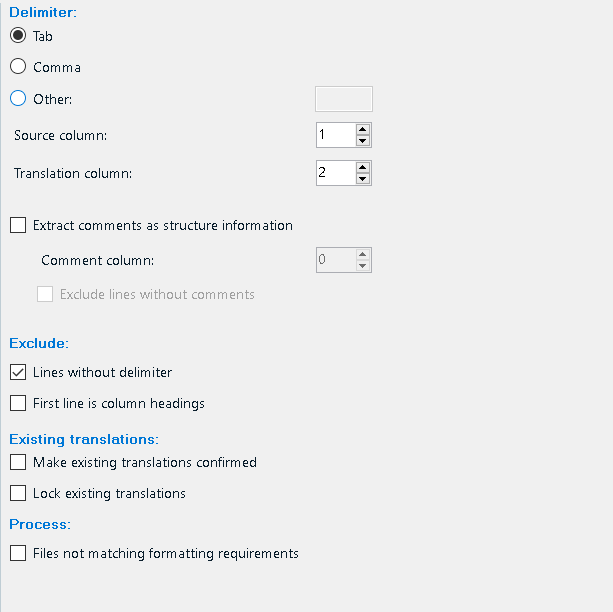Click the Comment column up arrow
Viewport: 613px width, 612px height.
(x=363, y=254)
